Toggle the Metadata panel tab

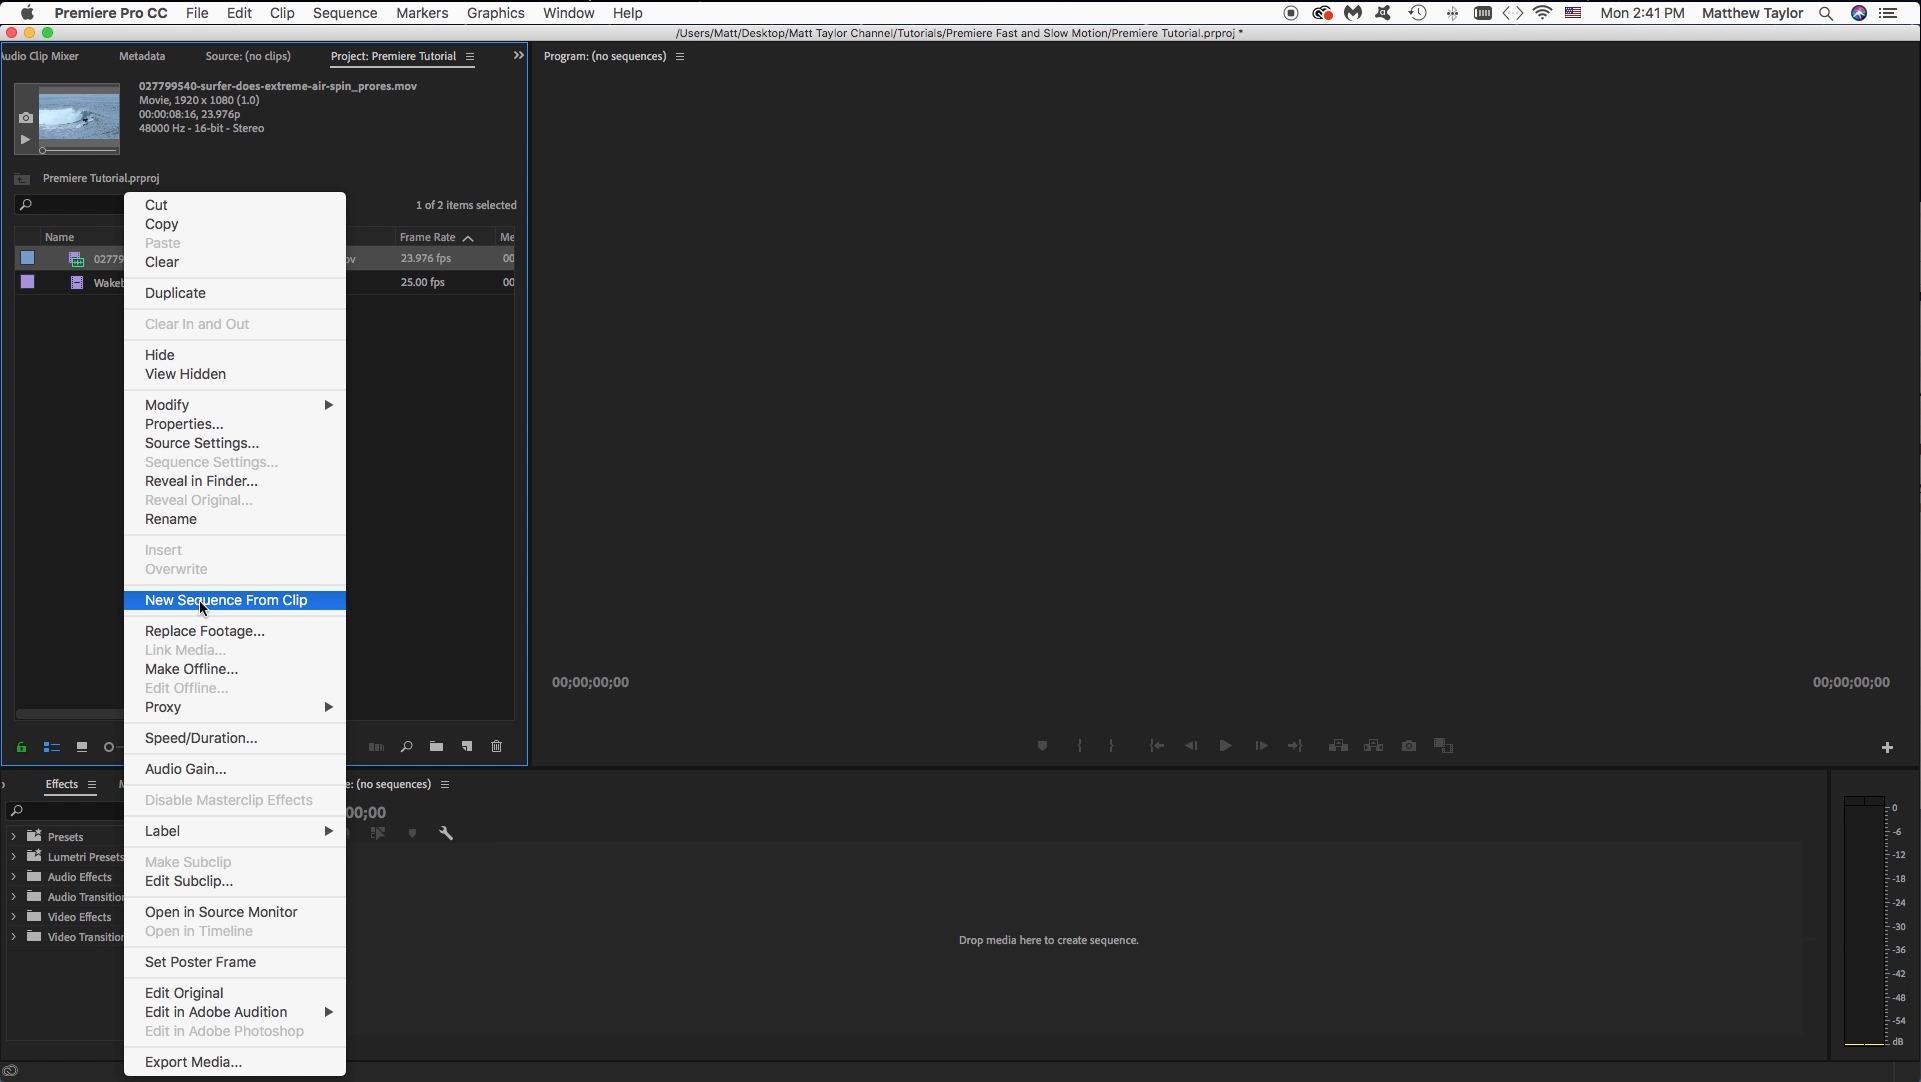pos(141,55)
